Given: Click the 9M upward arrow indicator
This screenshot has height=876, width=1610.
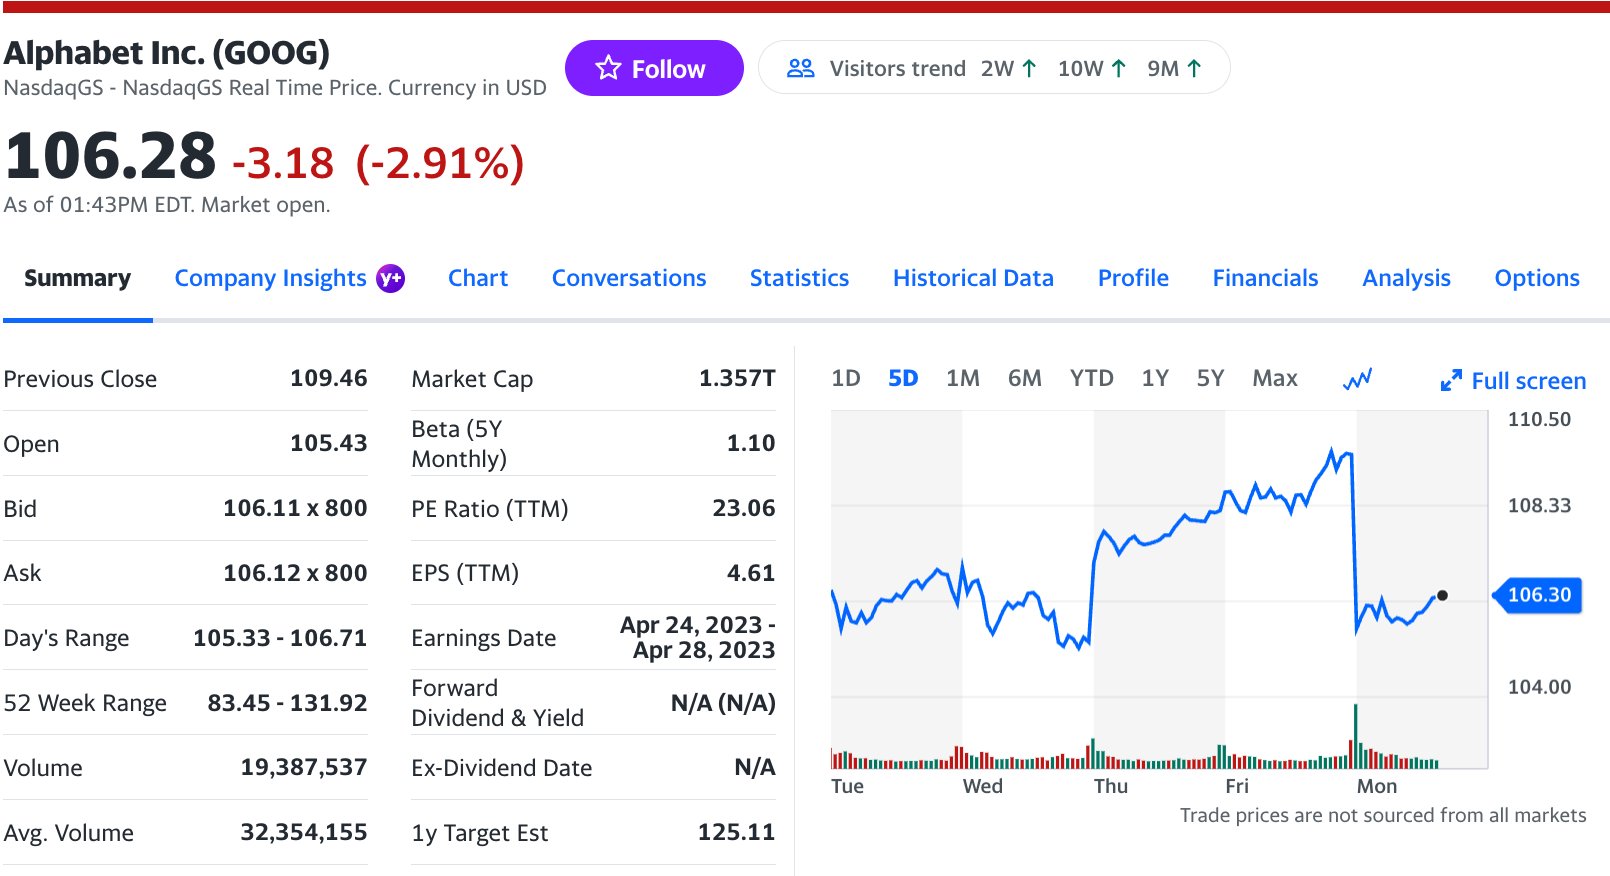Looking at the screenshot, I should click(x=1194, y=68).
